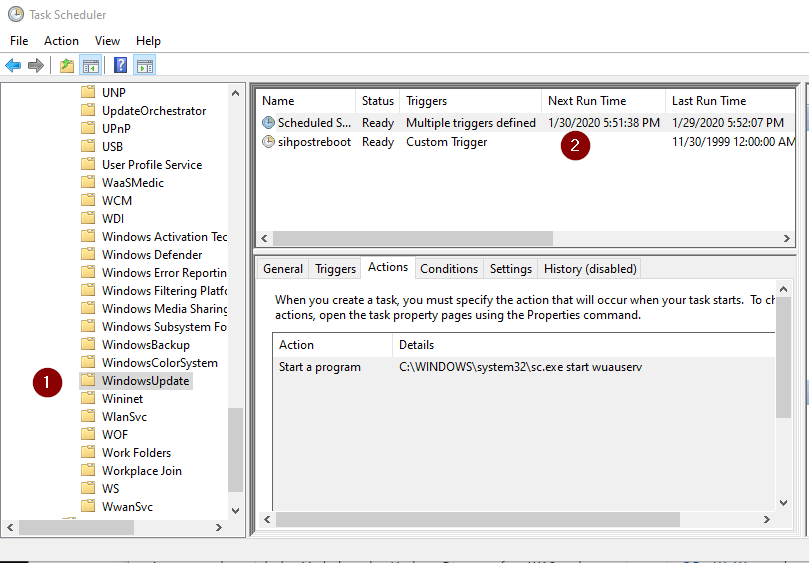This screenshot has width=809, height=563.
Task: Select Windows Activation Technologies folder
Action: (x=164, y=236)
